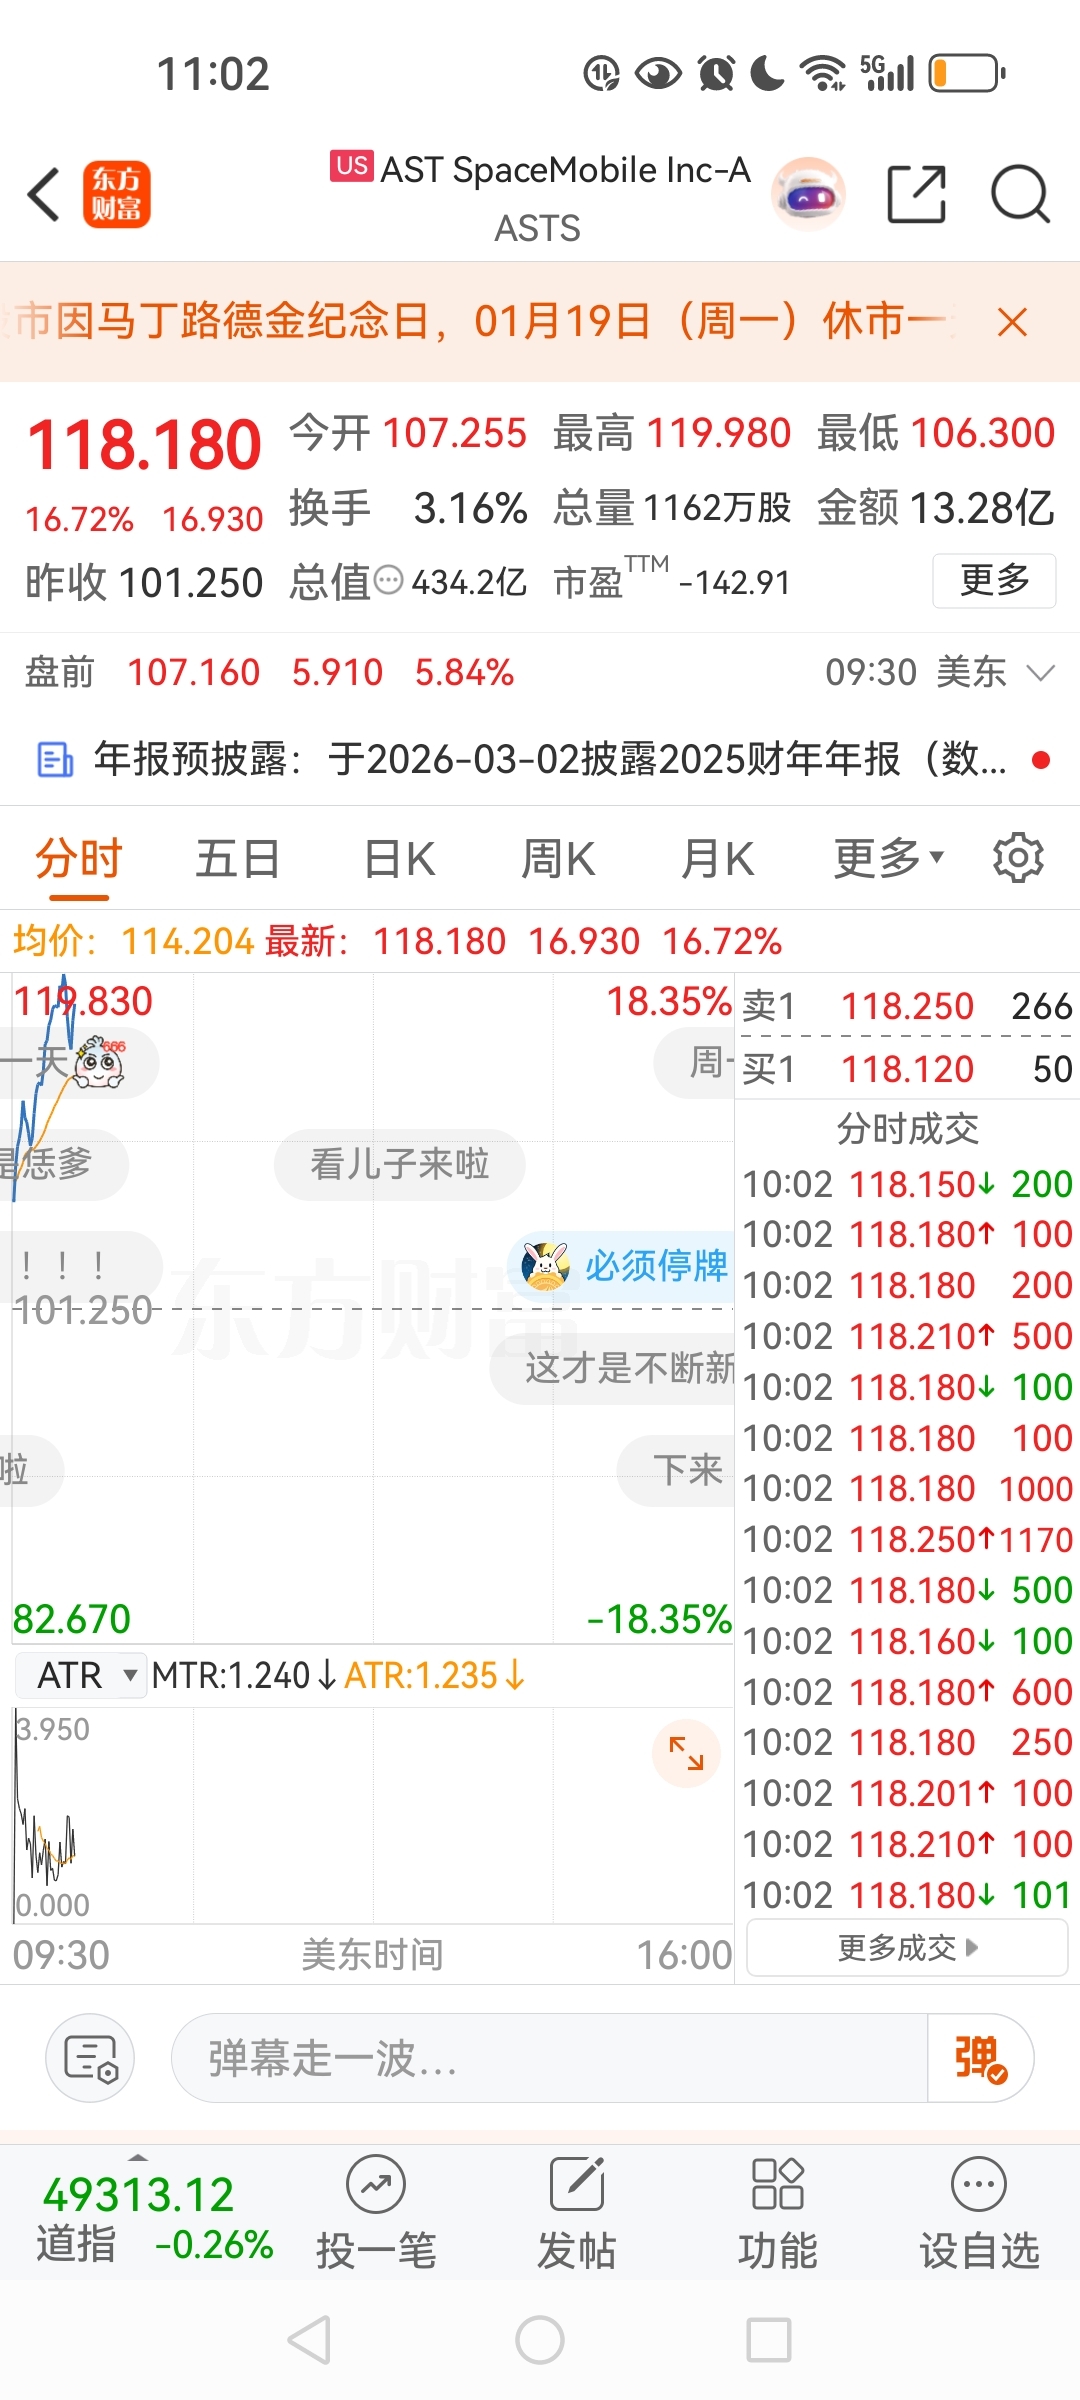Close the holiday market notice banner
The height and width of the screenshot is (2400, 1080).
click(x=1012, y=322)
